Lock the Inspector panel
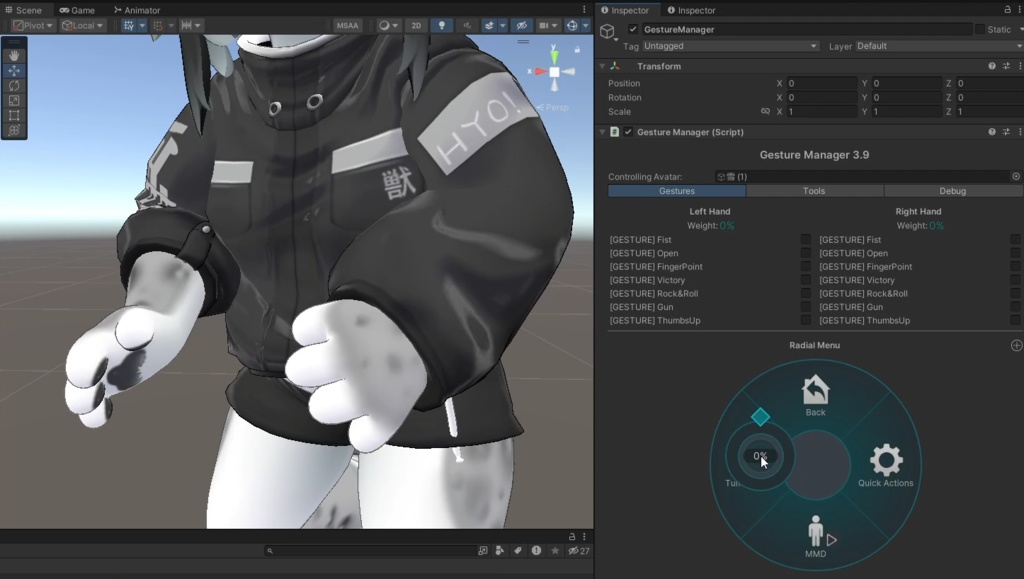 point(1008,10)
